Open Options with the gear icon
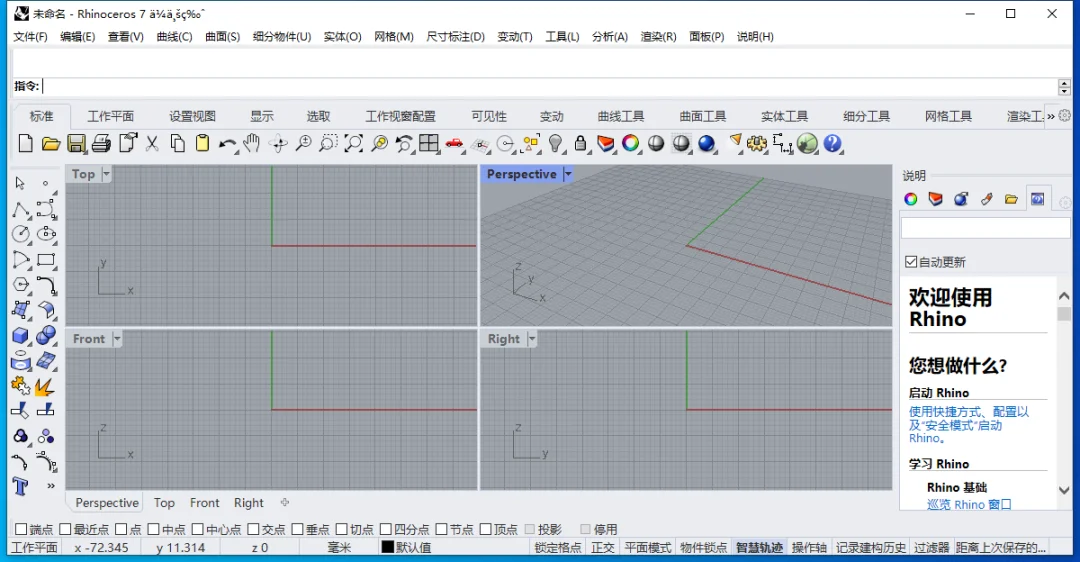1080x562 pixels. coord(757,143)
